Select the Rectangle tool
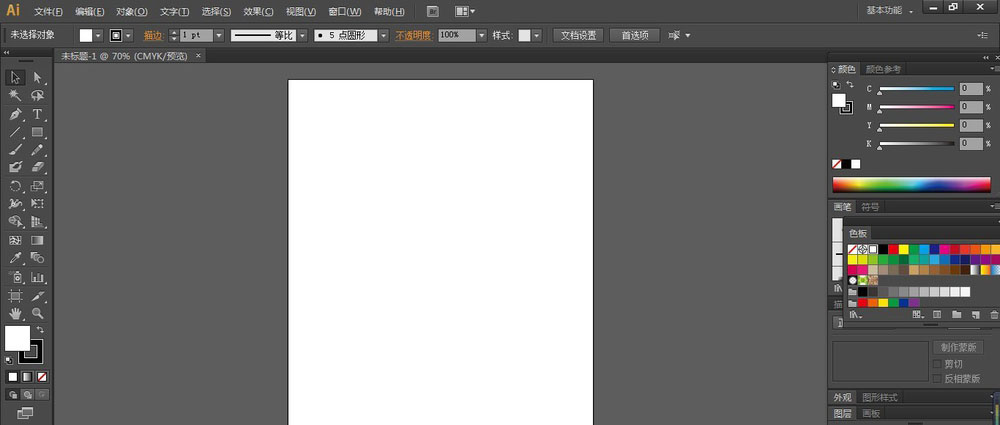1000x425 pixels. coord(37,132)
